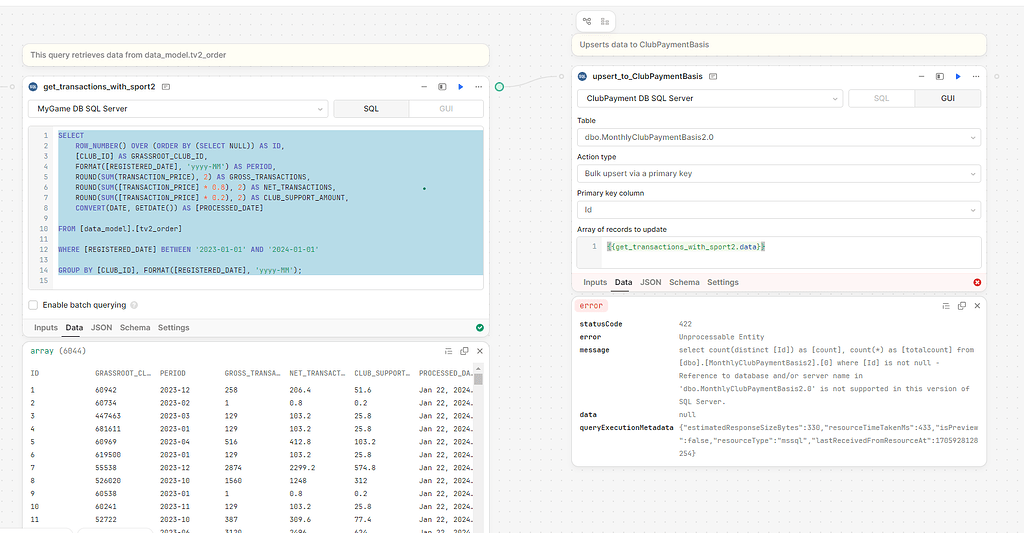Screen dimensions: 1024x533
Task: Switch left query to GUI mode
Action: pyautogui.click(x=446, y=108)
